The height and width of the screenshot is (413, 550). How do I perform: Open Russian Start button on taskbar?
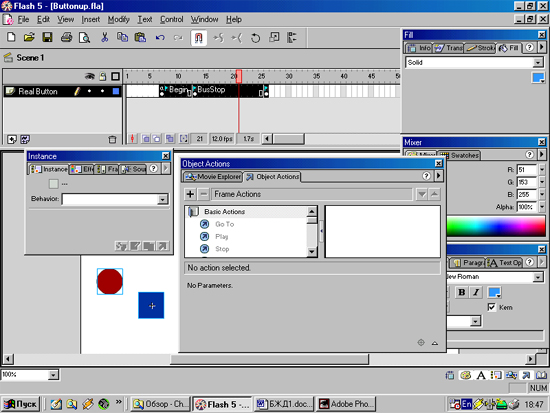(21, 404)
